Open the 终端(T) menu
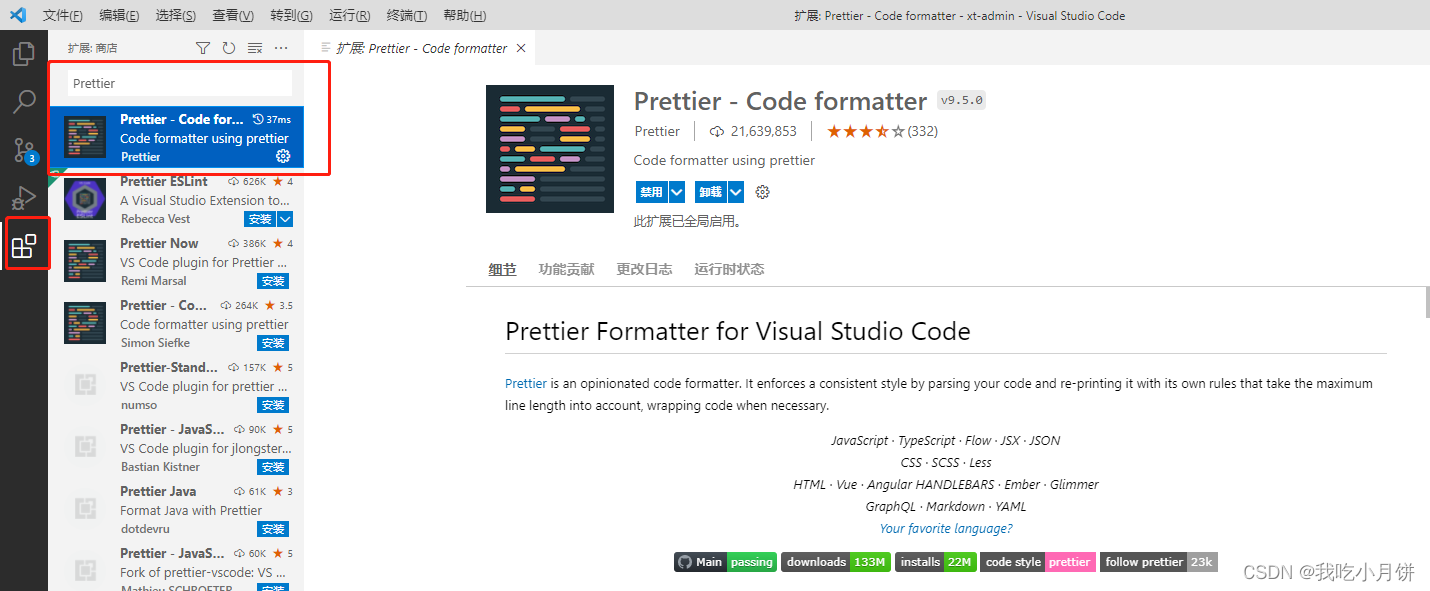1430x591 pixels. point(406,16)
